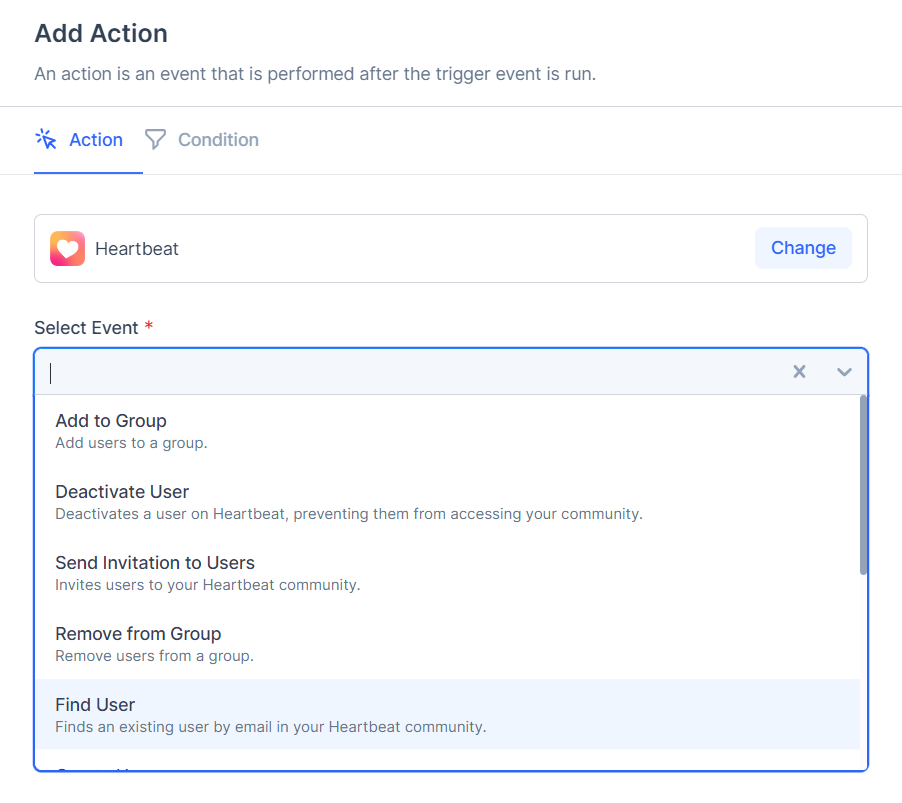902x803 pixels.
Task: Click the Heartbeat heart logo icon
Action: tap(67, 249)
